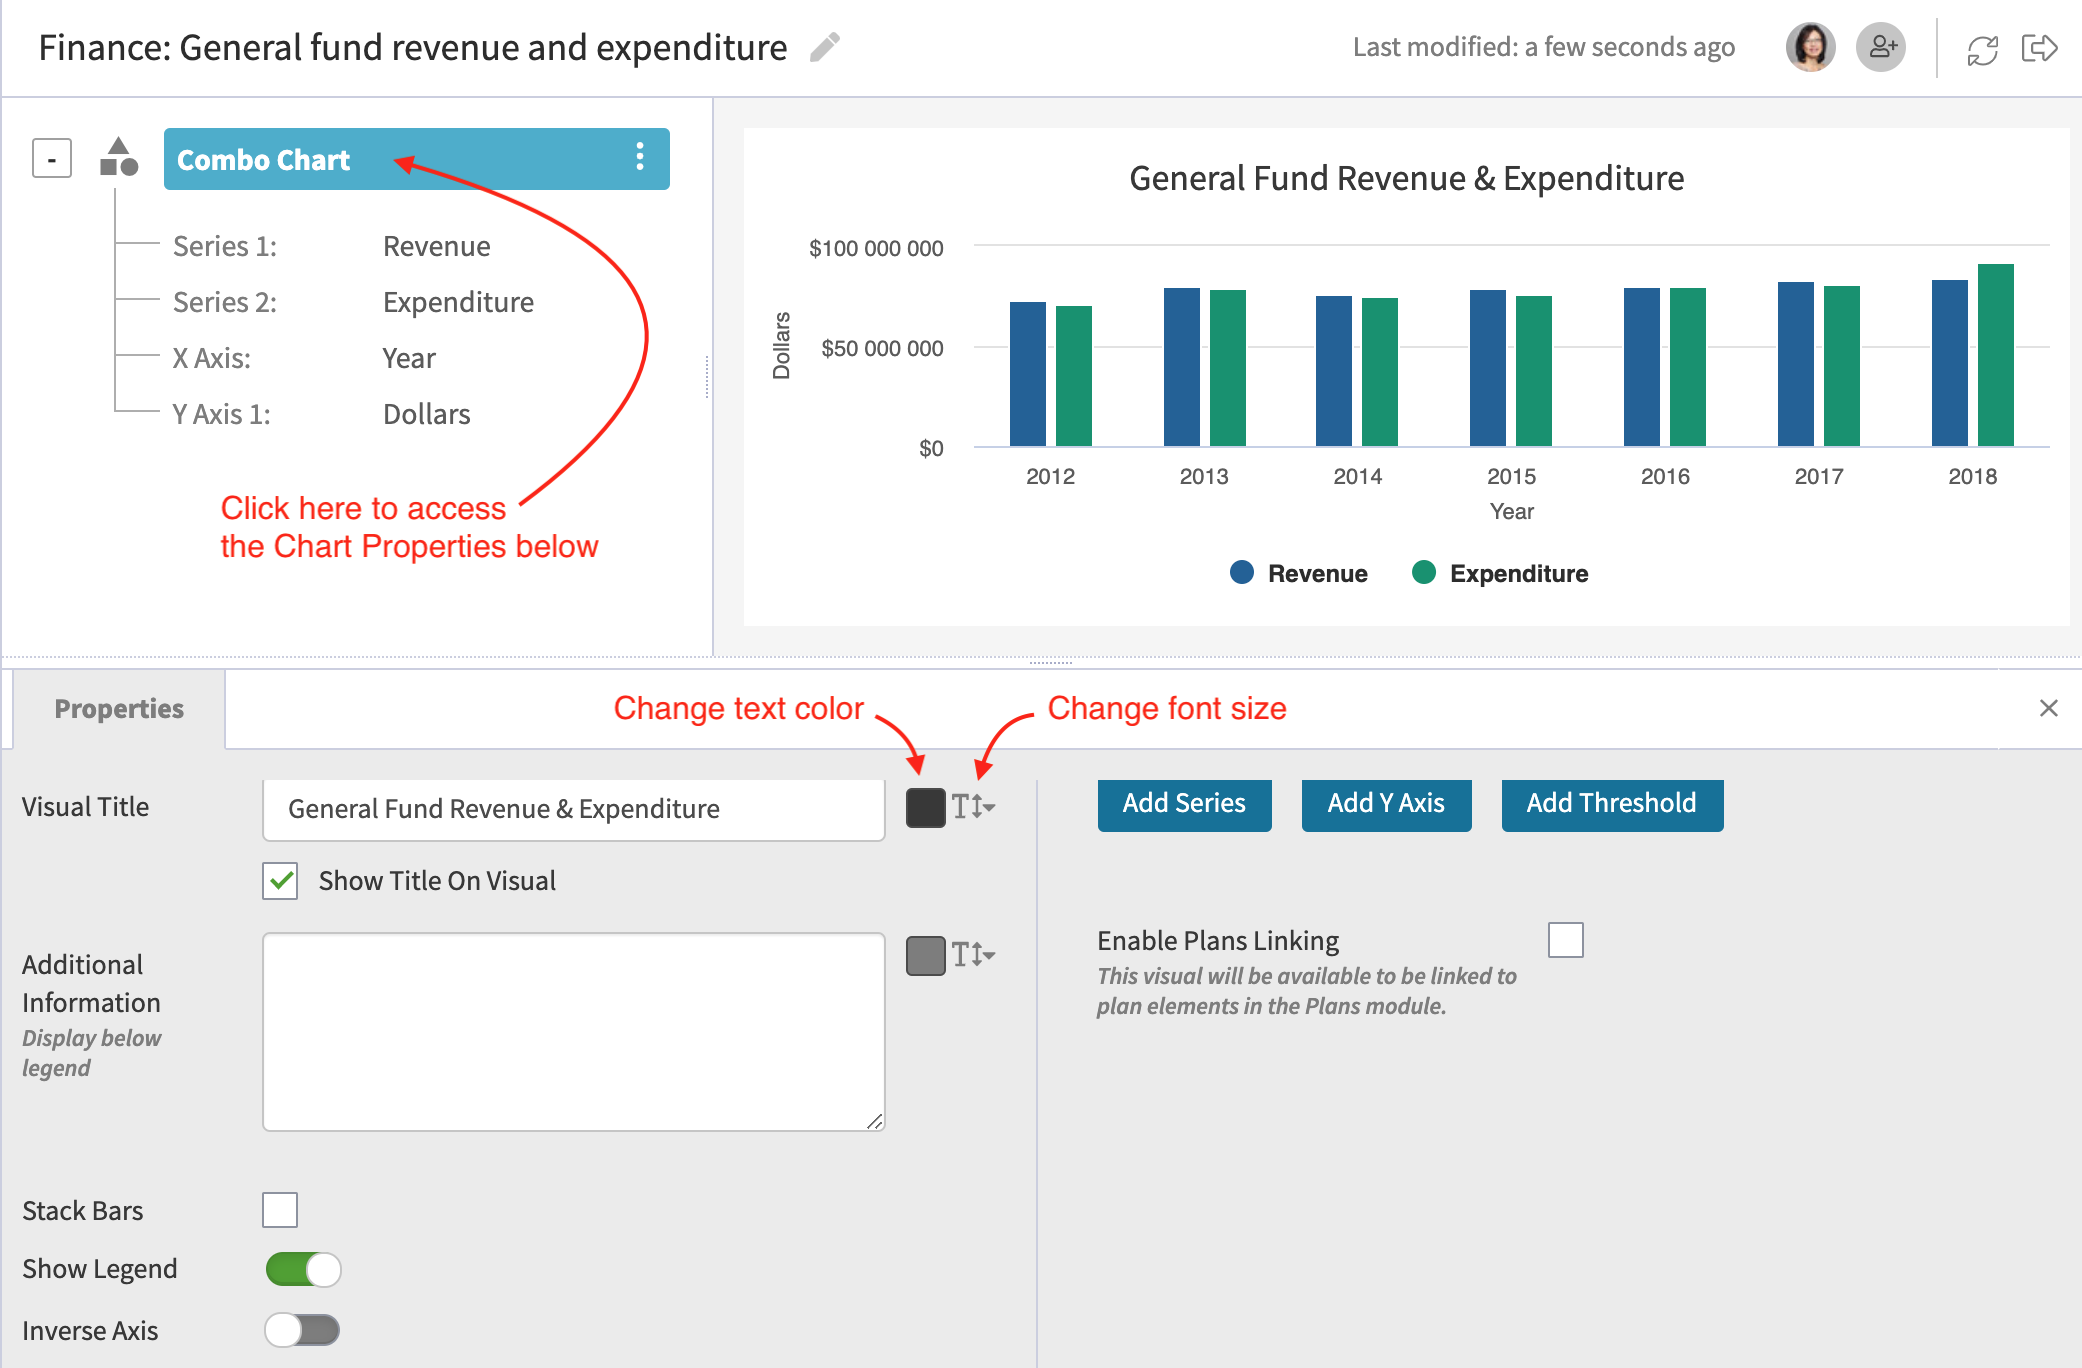
Task: Open the Combo Chart kebab menu
Action: pyautogui.click(x=640, y=158)
